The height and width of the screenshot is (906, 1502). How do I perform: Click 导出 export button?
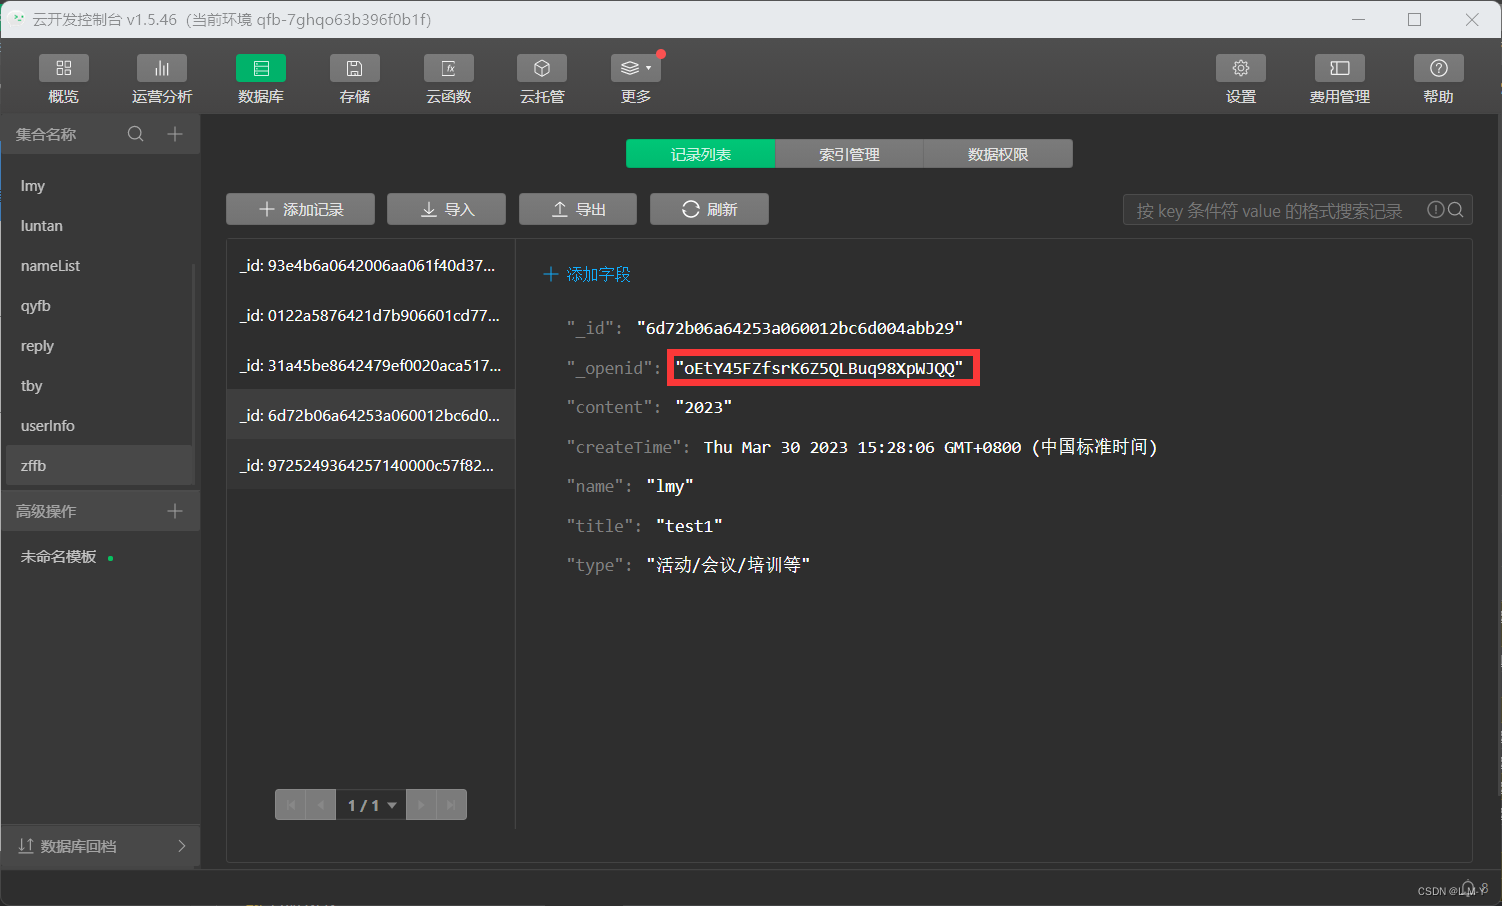(578, 209)
